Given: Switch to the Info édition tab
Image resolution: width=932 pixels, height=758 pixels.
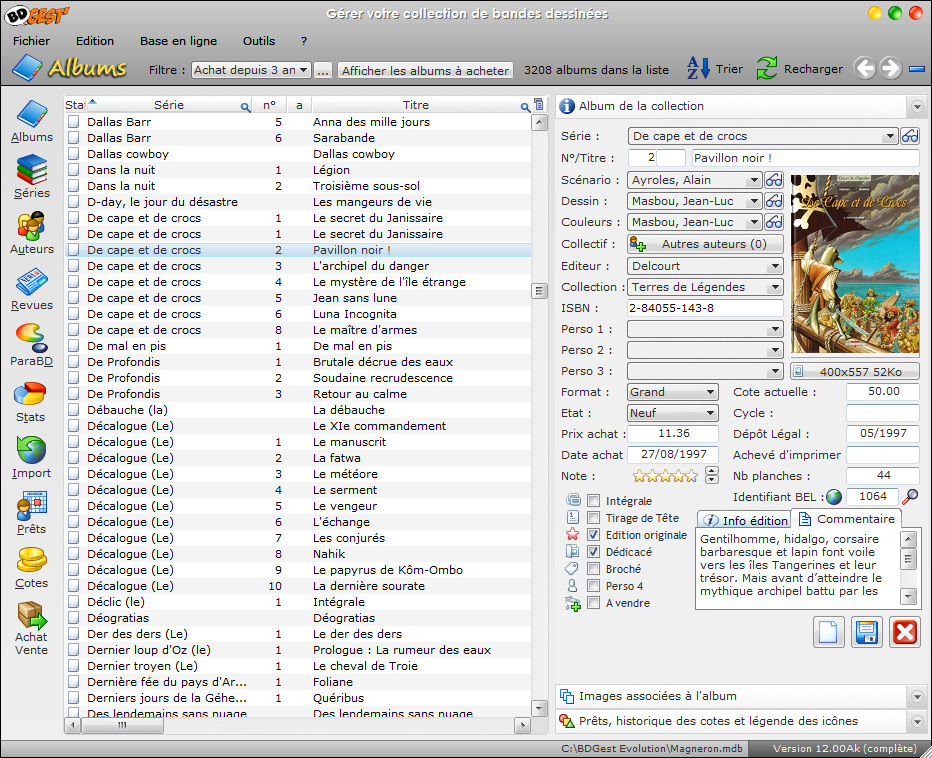Looking at the screenshot, I should coord(743,521).
